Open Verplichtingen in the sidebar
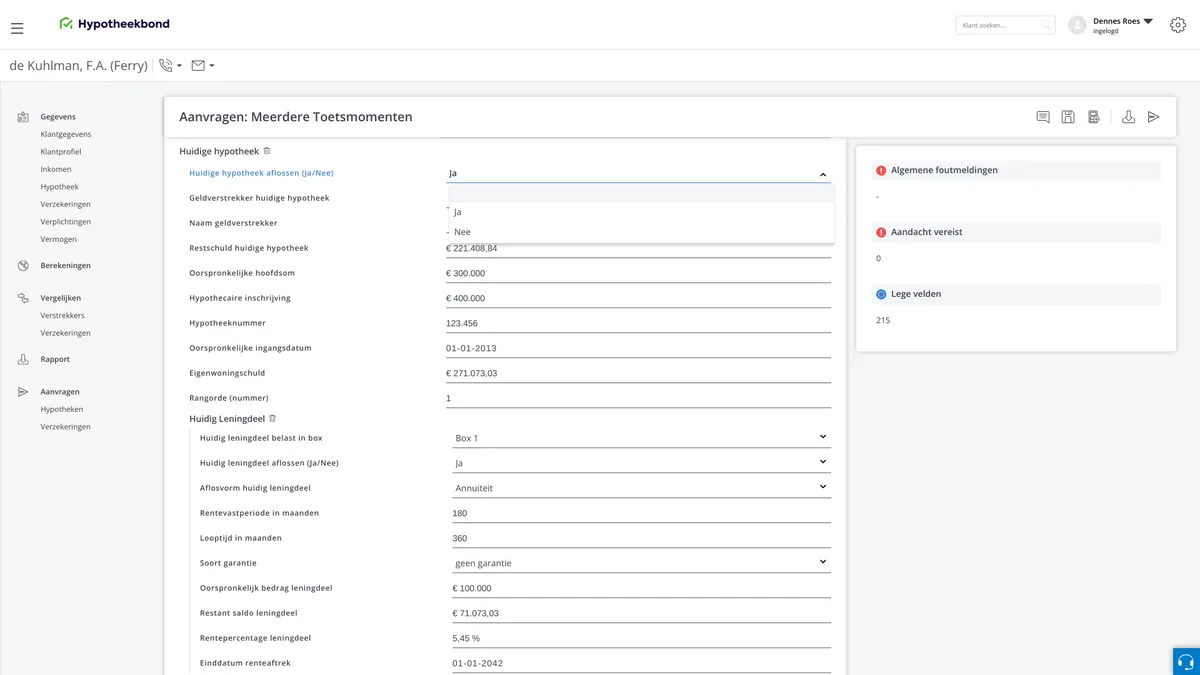The width and height of the screenshot is (1200, 675). pyautogui.click(x=66, y=222)
